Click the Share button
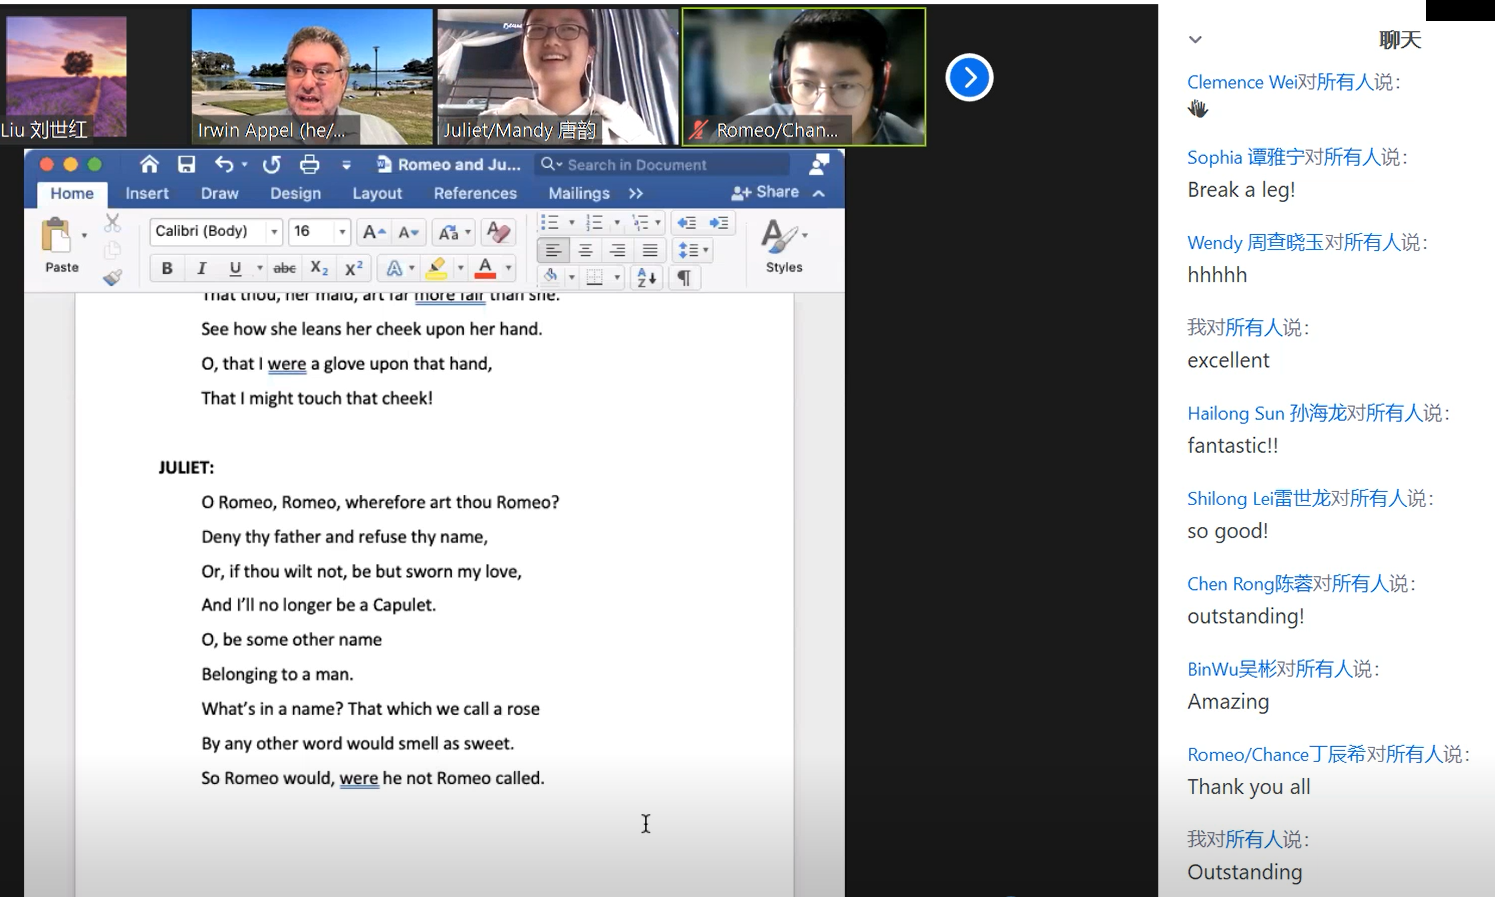This screenshot has height=897, width=1495. click(x=766, y=192)
